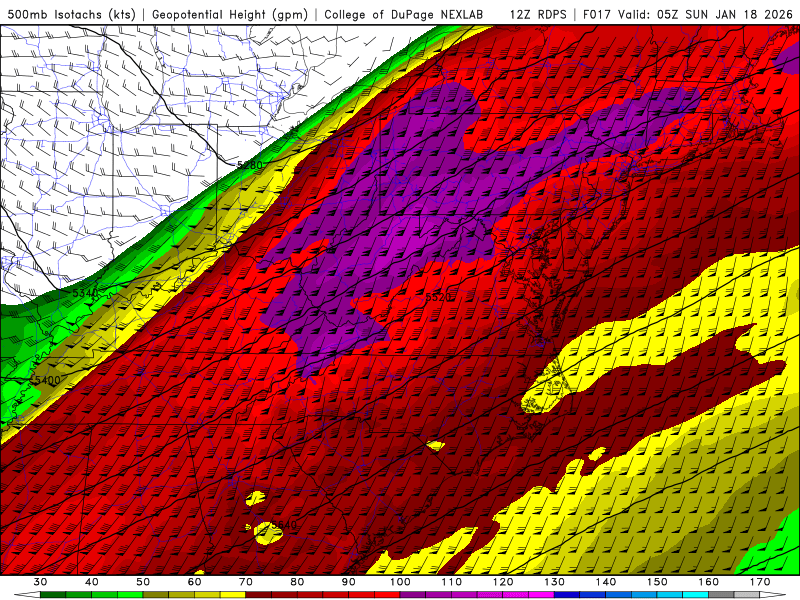Click the 70 value on the color scale
The height and width of the screenshot is (600, 800).
click(246, 582)
